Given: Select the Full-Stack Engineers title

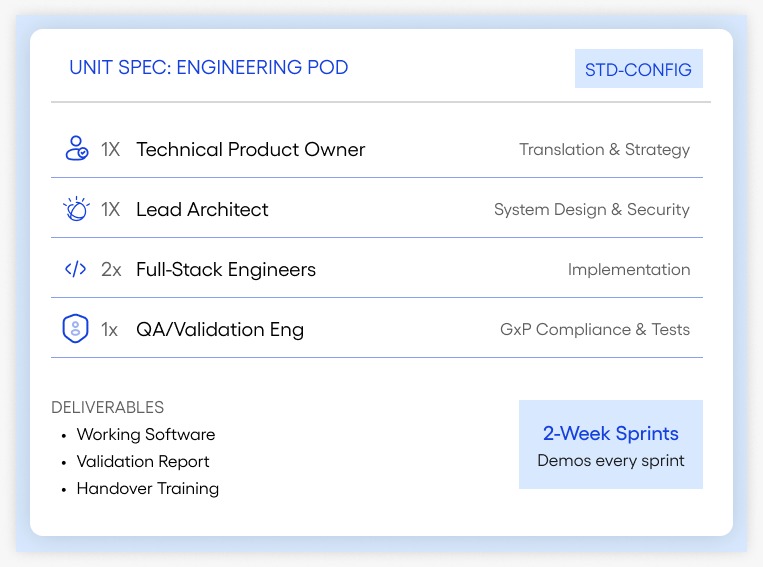Looking at the screenshot, I should click(226, 270).
